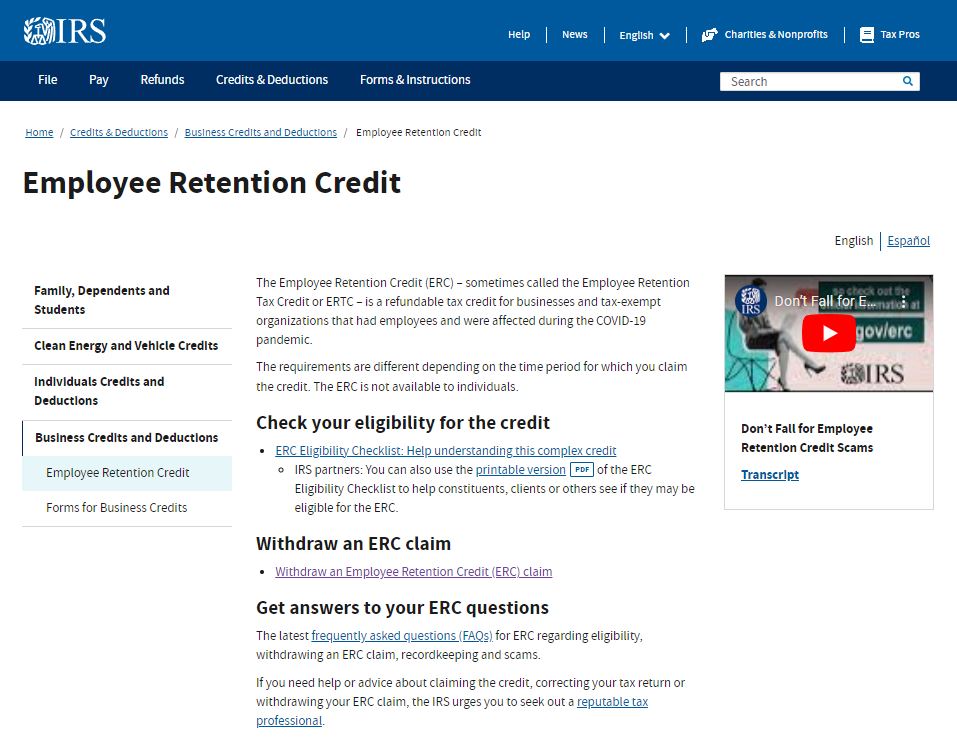
Task: Open Withdraw an Employee Retention Credit claim link
Action: coord(413,572)
